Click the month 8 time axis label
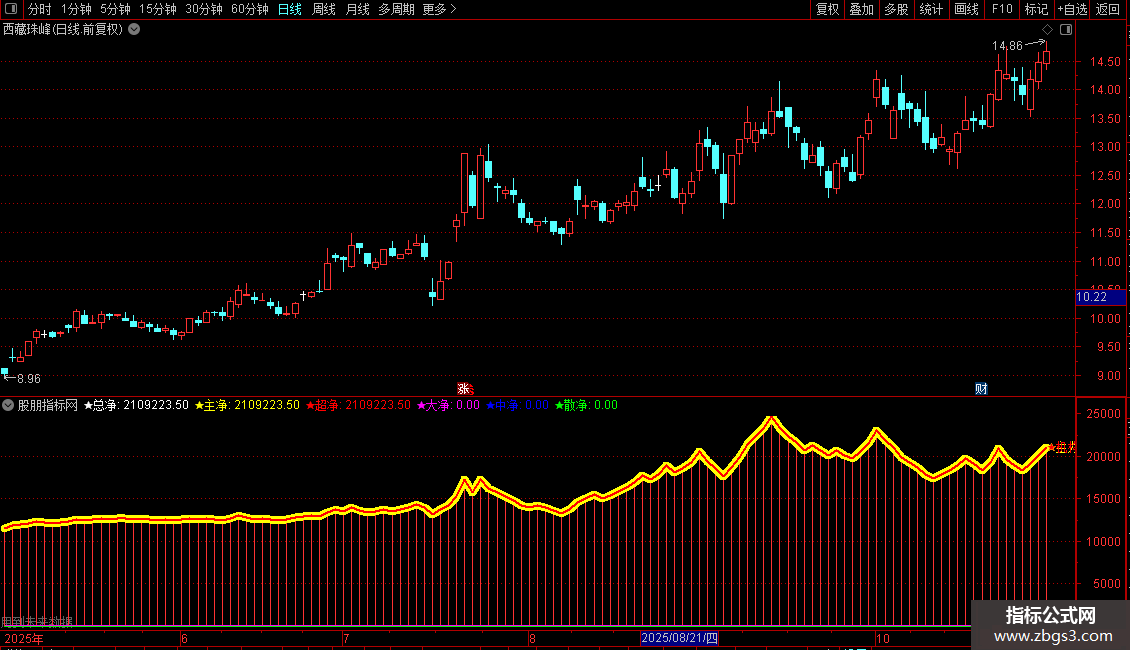The image size is (1130, 650). pos(532,638)
